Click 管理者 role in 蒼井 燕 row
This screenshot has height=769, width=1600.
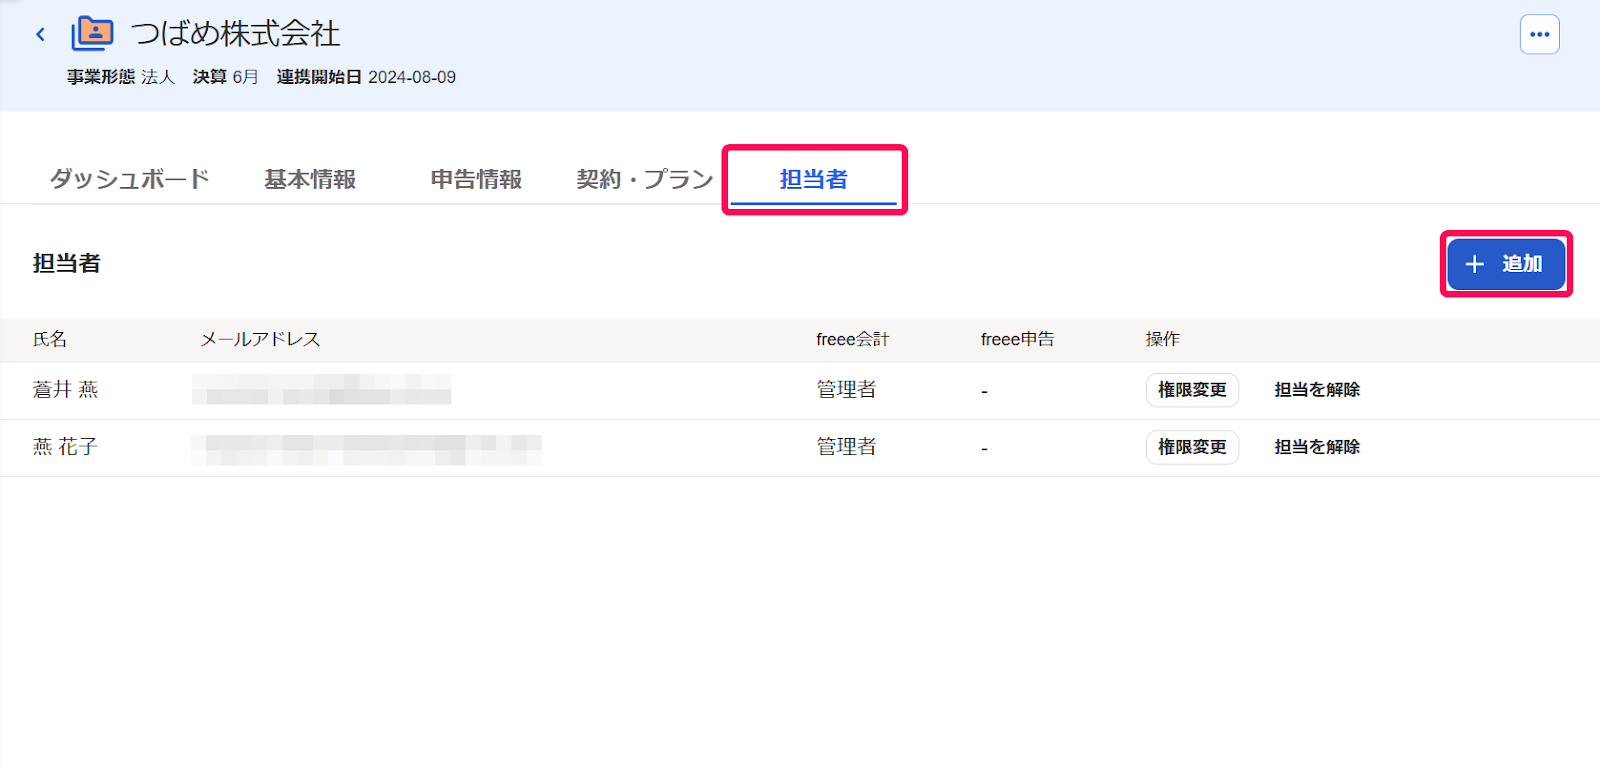coord(846,390)
